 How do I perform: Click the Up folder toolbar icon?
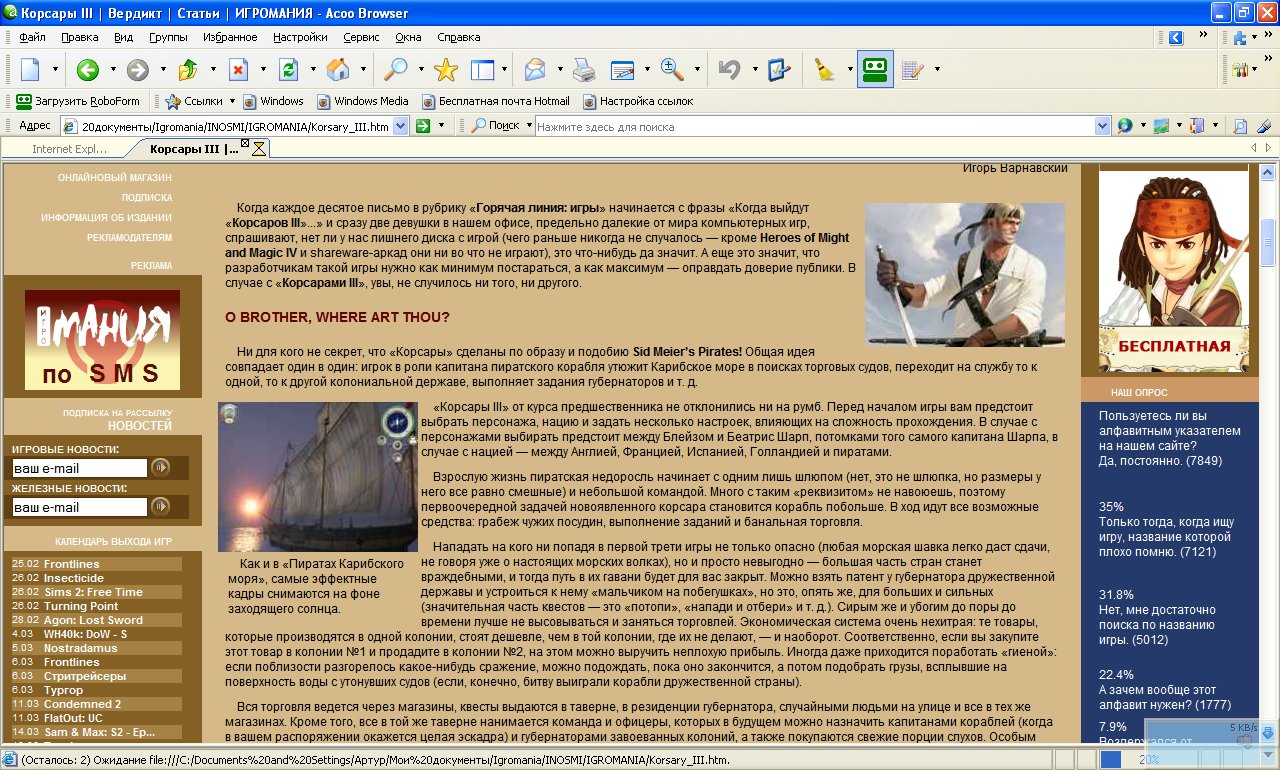point(188,70)
